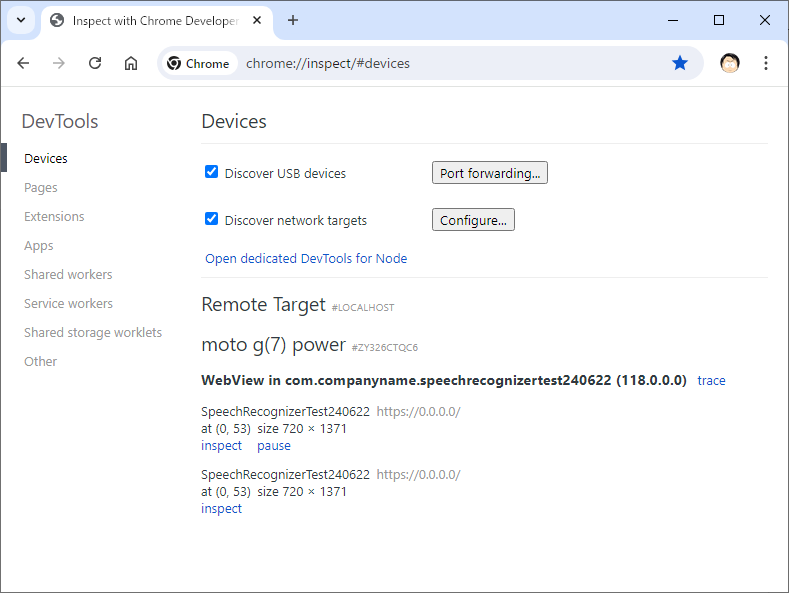
Task: Select Extensions in DevTools sidebar
Action: tap(54, 216)
